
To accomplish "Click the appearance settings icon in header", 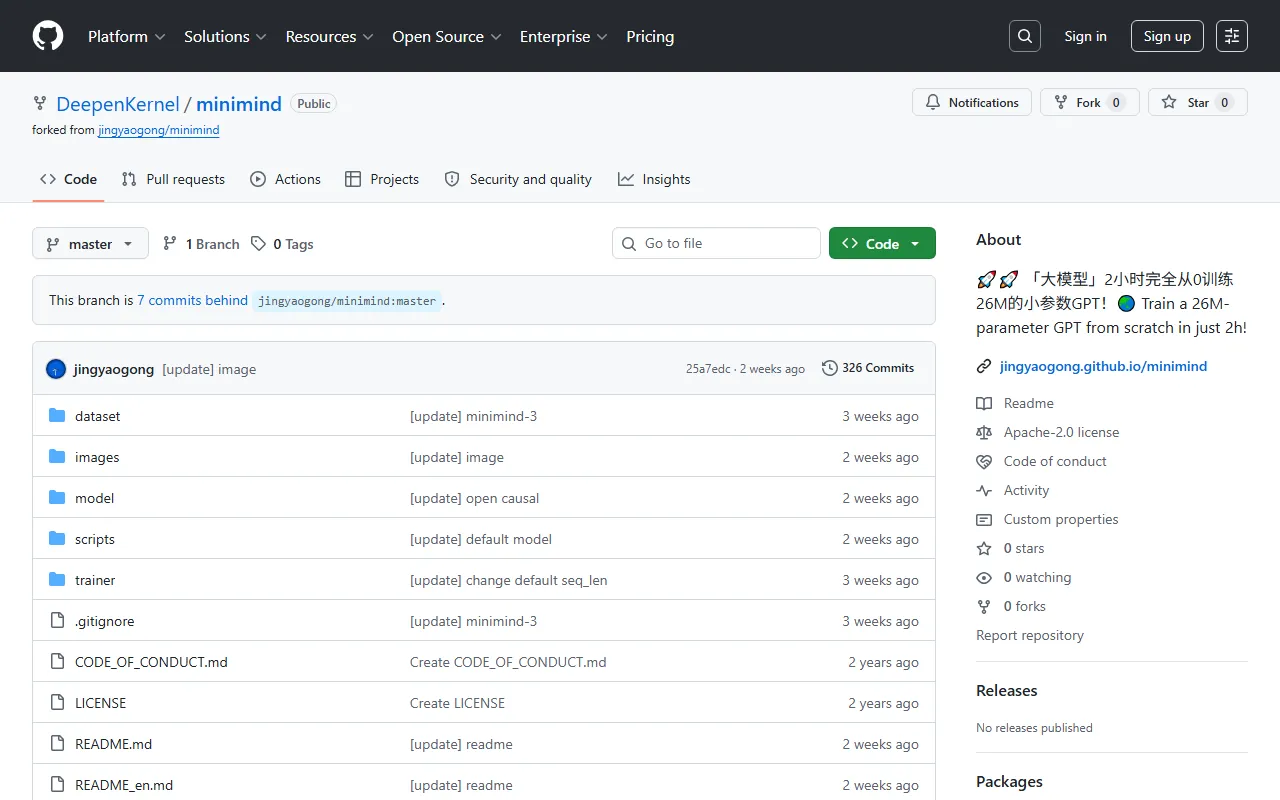I will tap(1231, 36).
